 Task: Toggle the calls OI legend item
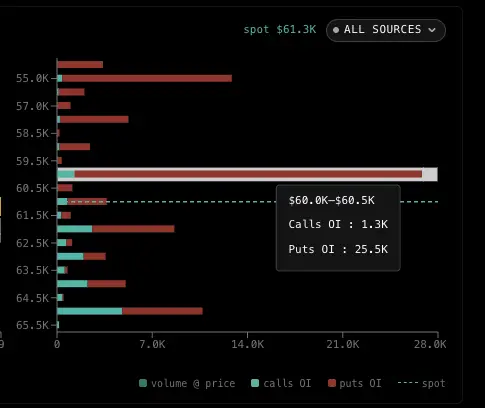pos(281,383)
